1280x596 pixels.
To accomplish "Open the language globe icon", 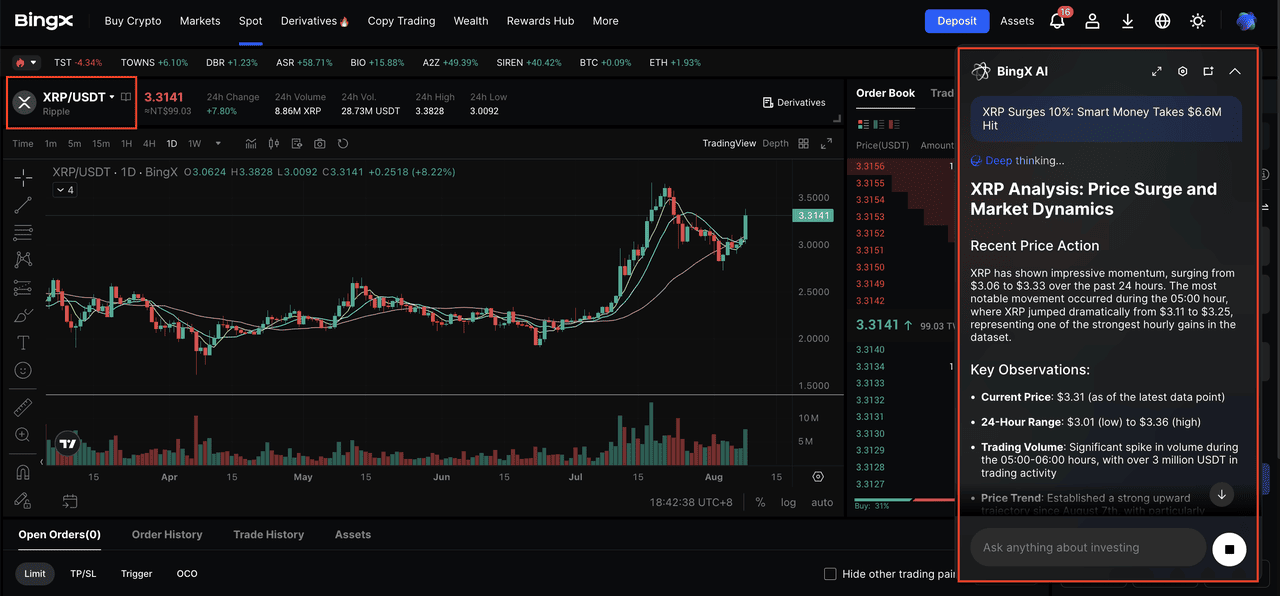I will [x=1163, y=21].
